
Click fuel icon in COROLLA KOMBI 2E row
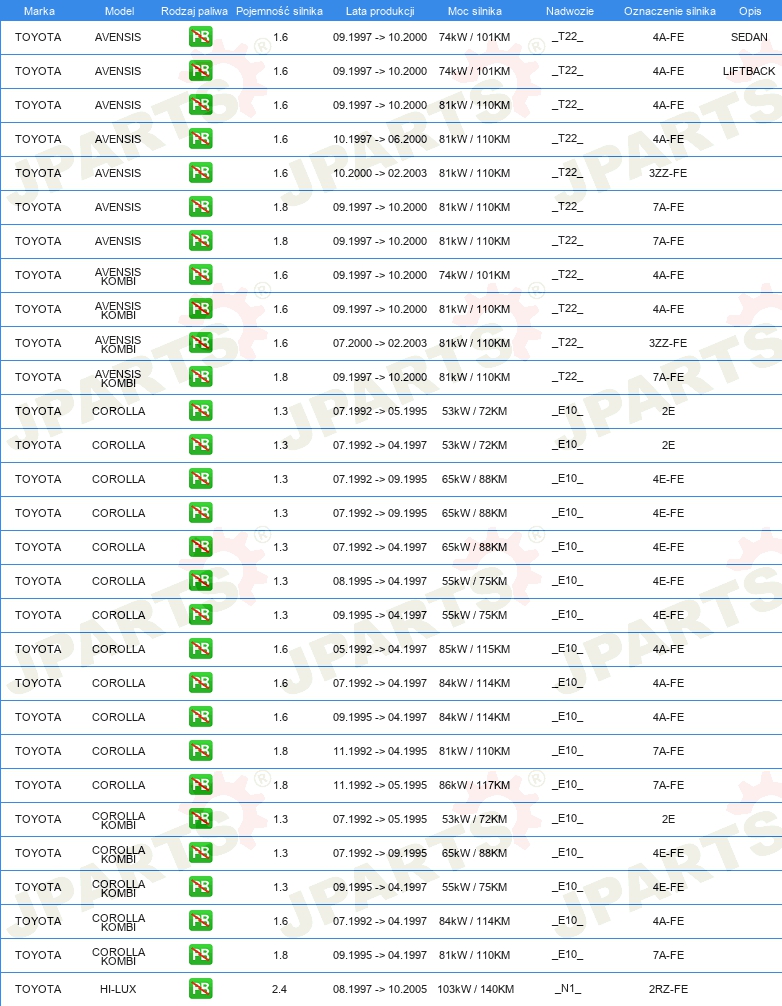201,819
